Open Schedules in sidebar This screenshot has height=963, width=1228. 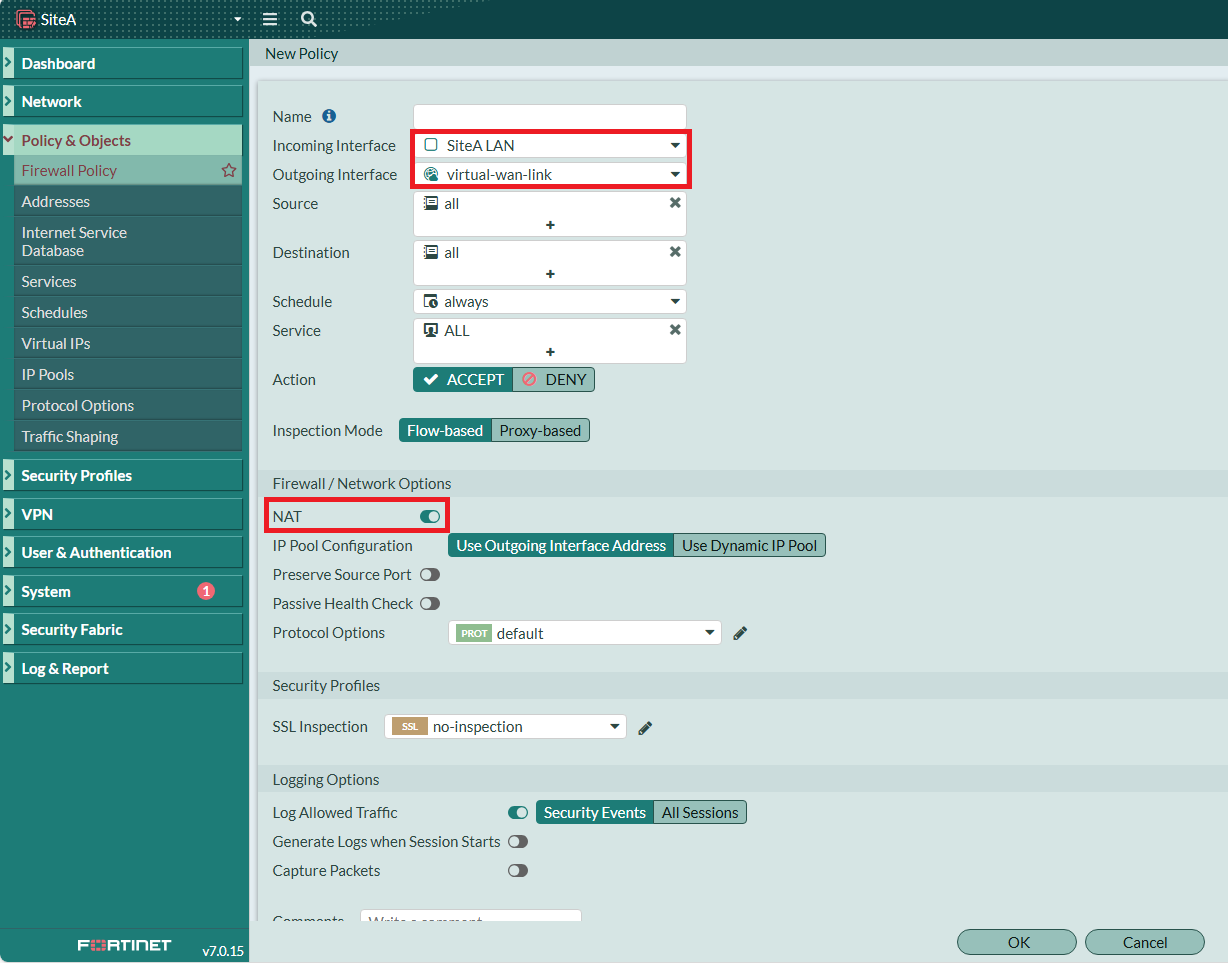pyautogui.click(x=128, y=313)
